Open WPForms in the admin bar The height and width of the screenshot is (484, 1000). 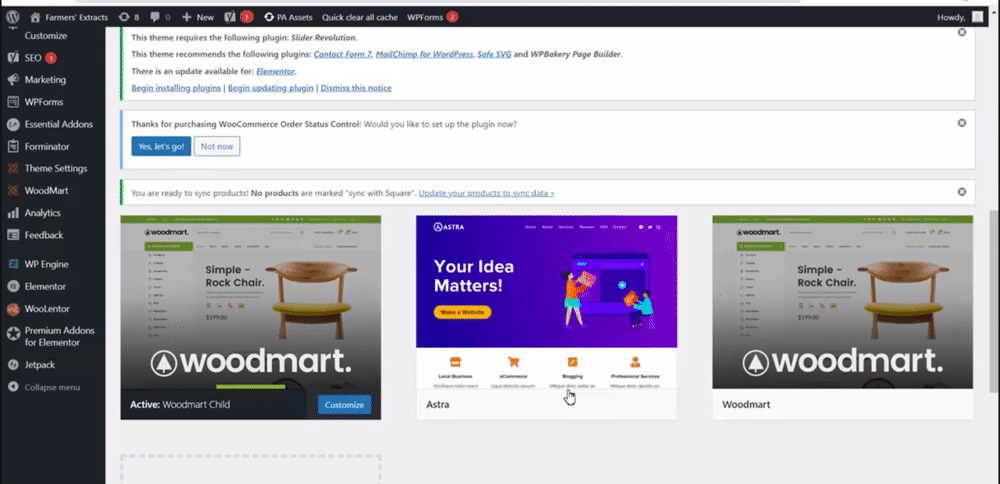tap(432, 17)
